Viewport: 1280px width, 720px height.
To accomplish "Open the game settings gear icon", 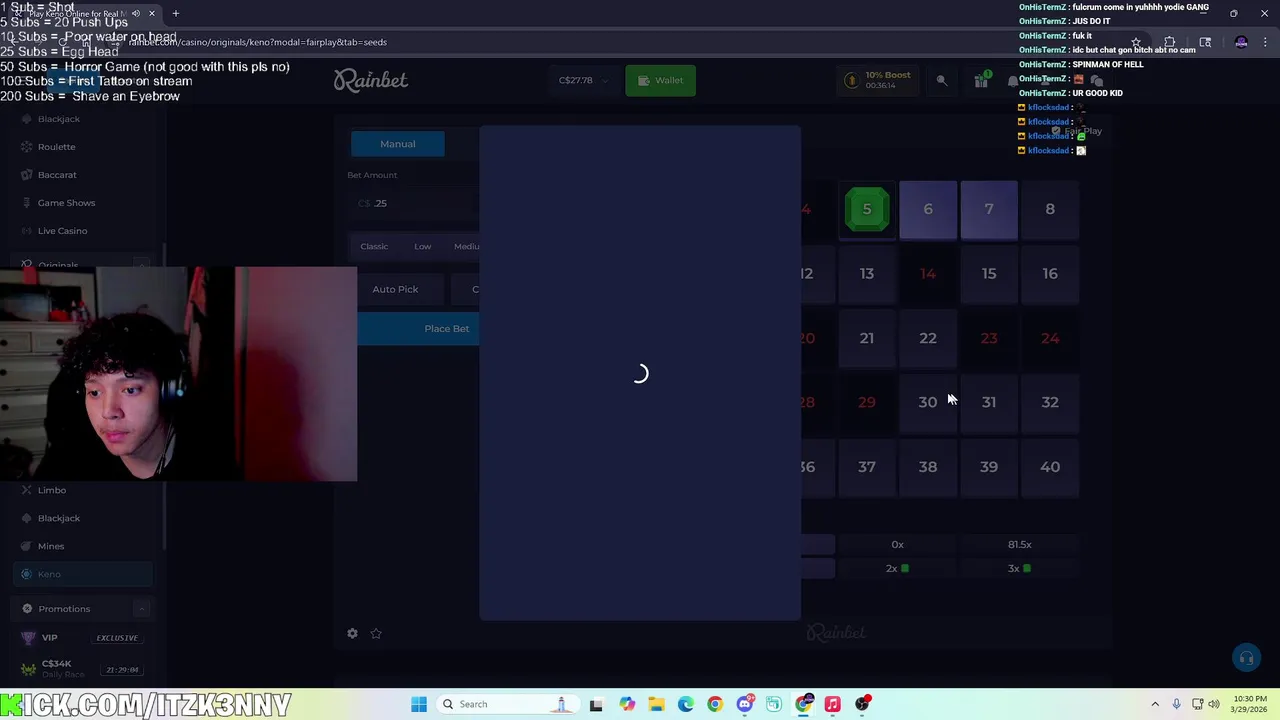I will [x=352, y=633].
